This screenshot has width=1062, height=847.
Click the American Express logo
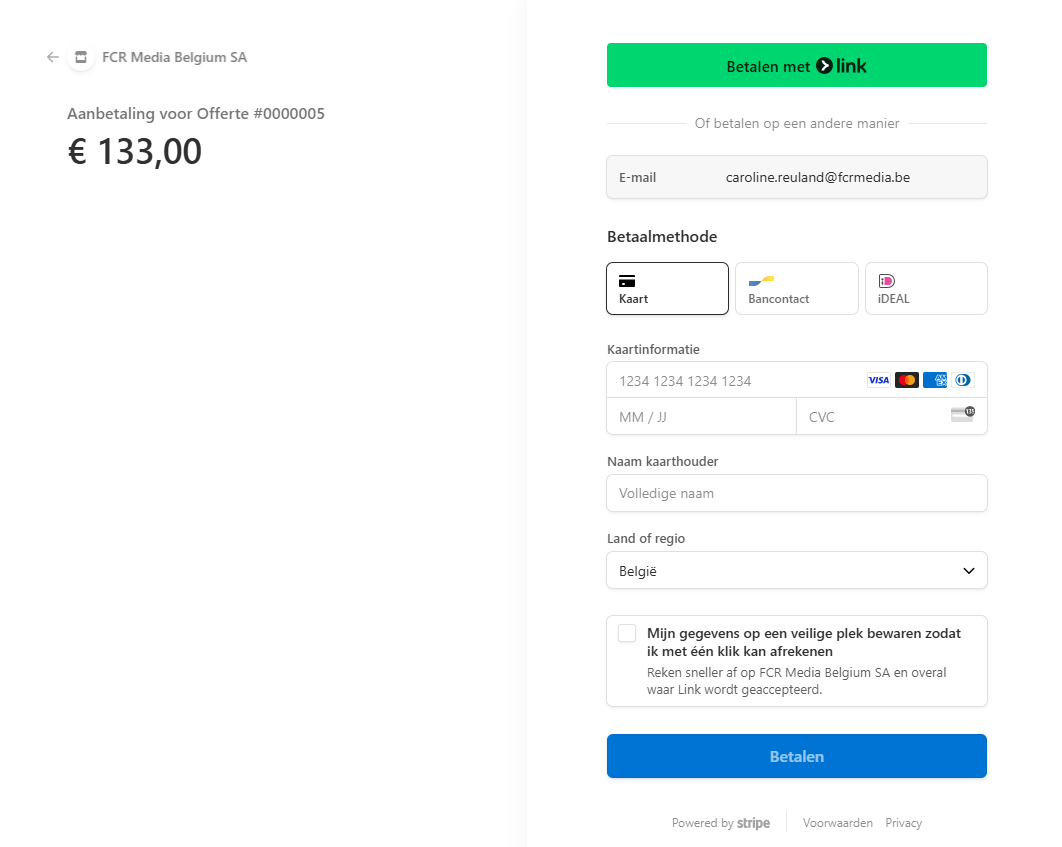point(935,381)
